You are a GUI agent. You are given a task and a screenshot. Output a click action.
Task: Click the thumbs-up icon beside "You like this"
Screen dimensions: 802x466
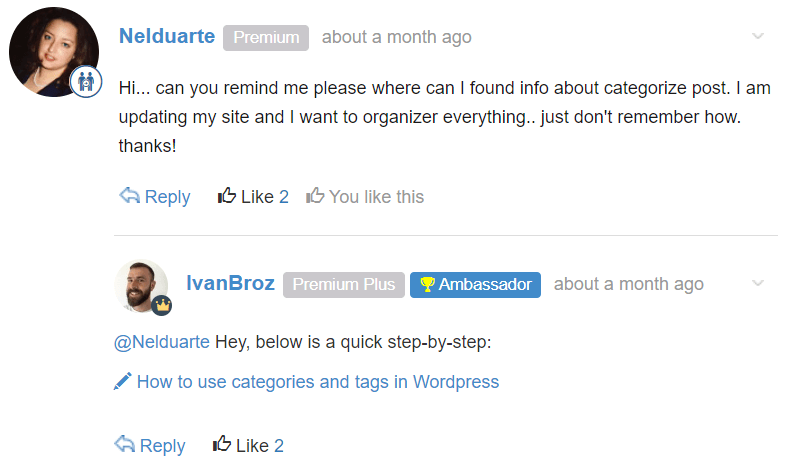point(315,195)
